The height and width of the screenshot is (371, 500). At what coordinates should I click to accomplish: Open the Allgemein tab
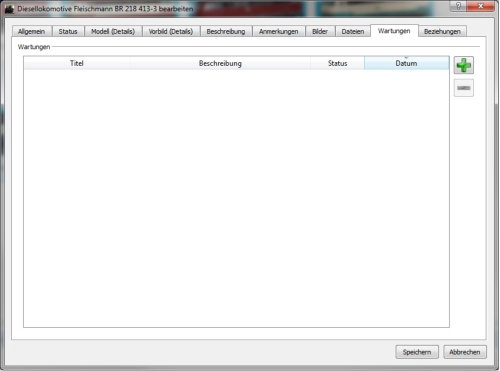click(32, 31)
